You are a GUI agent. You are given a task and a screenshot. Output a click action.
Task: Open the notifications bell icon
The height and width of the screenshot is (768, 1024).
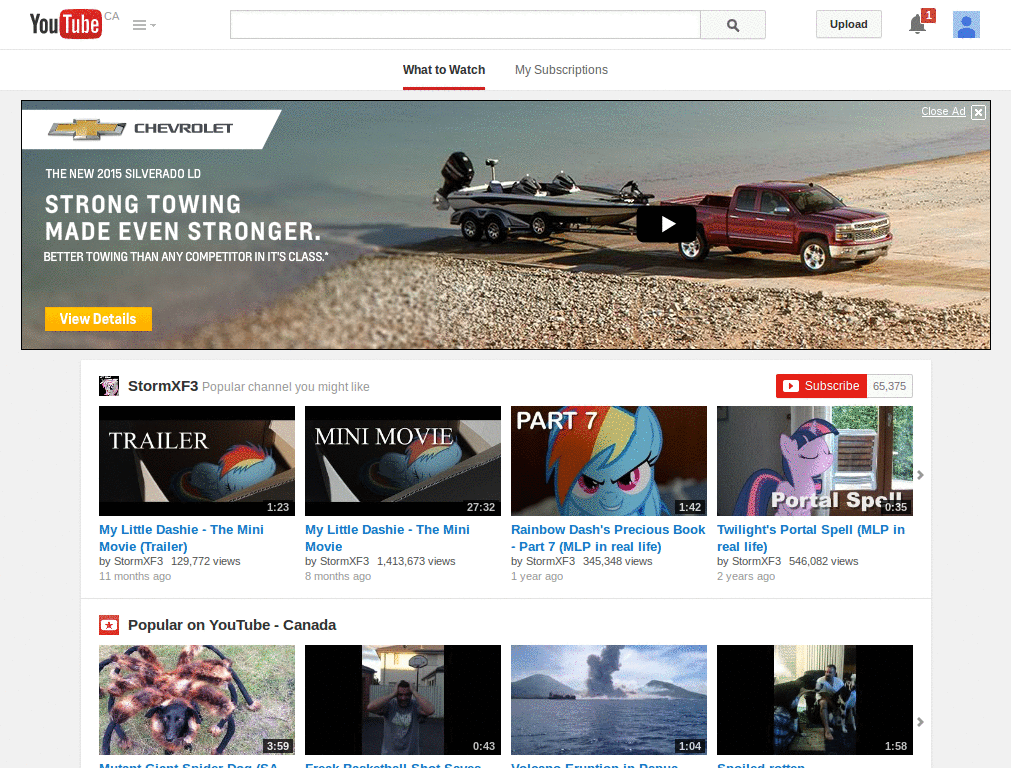pyautogui.click(x=917, y=25)
